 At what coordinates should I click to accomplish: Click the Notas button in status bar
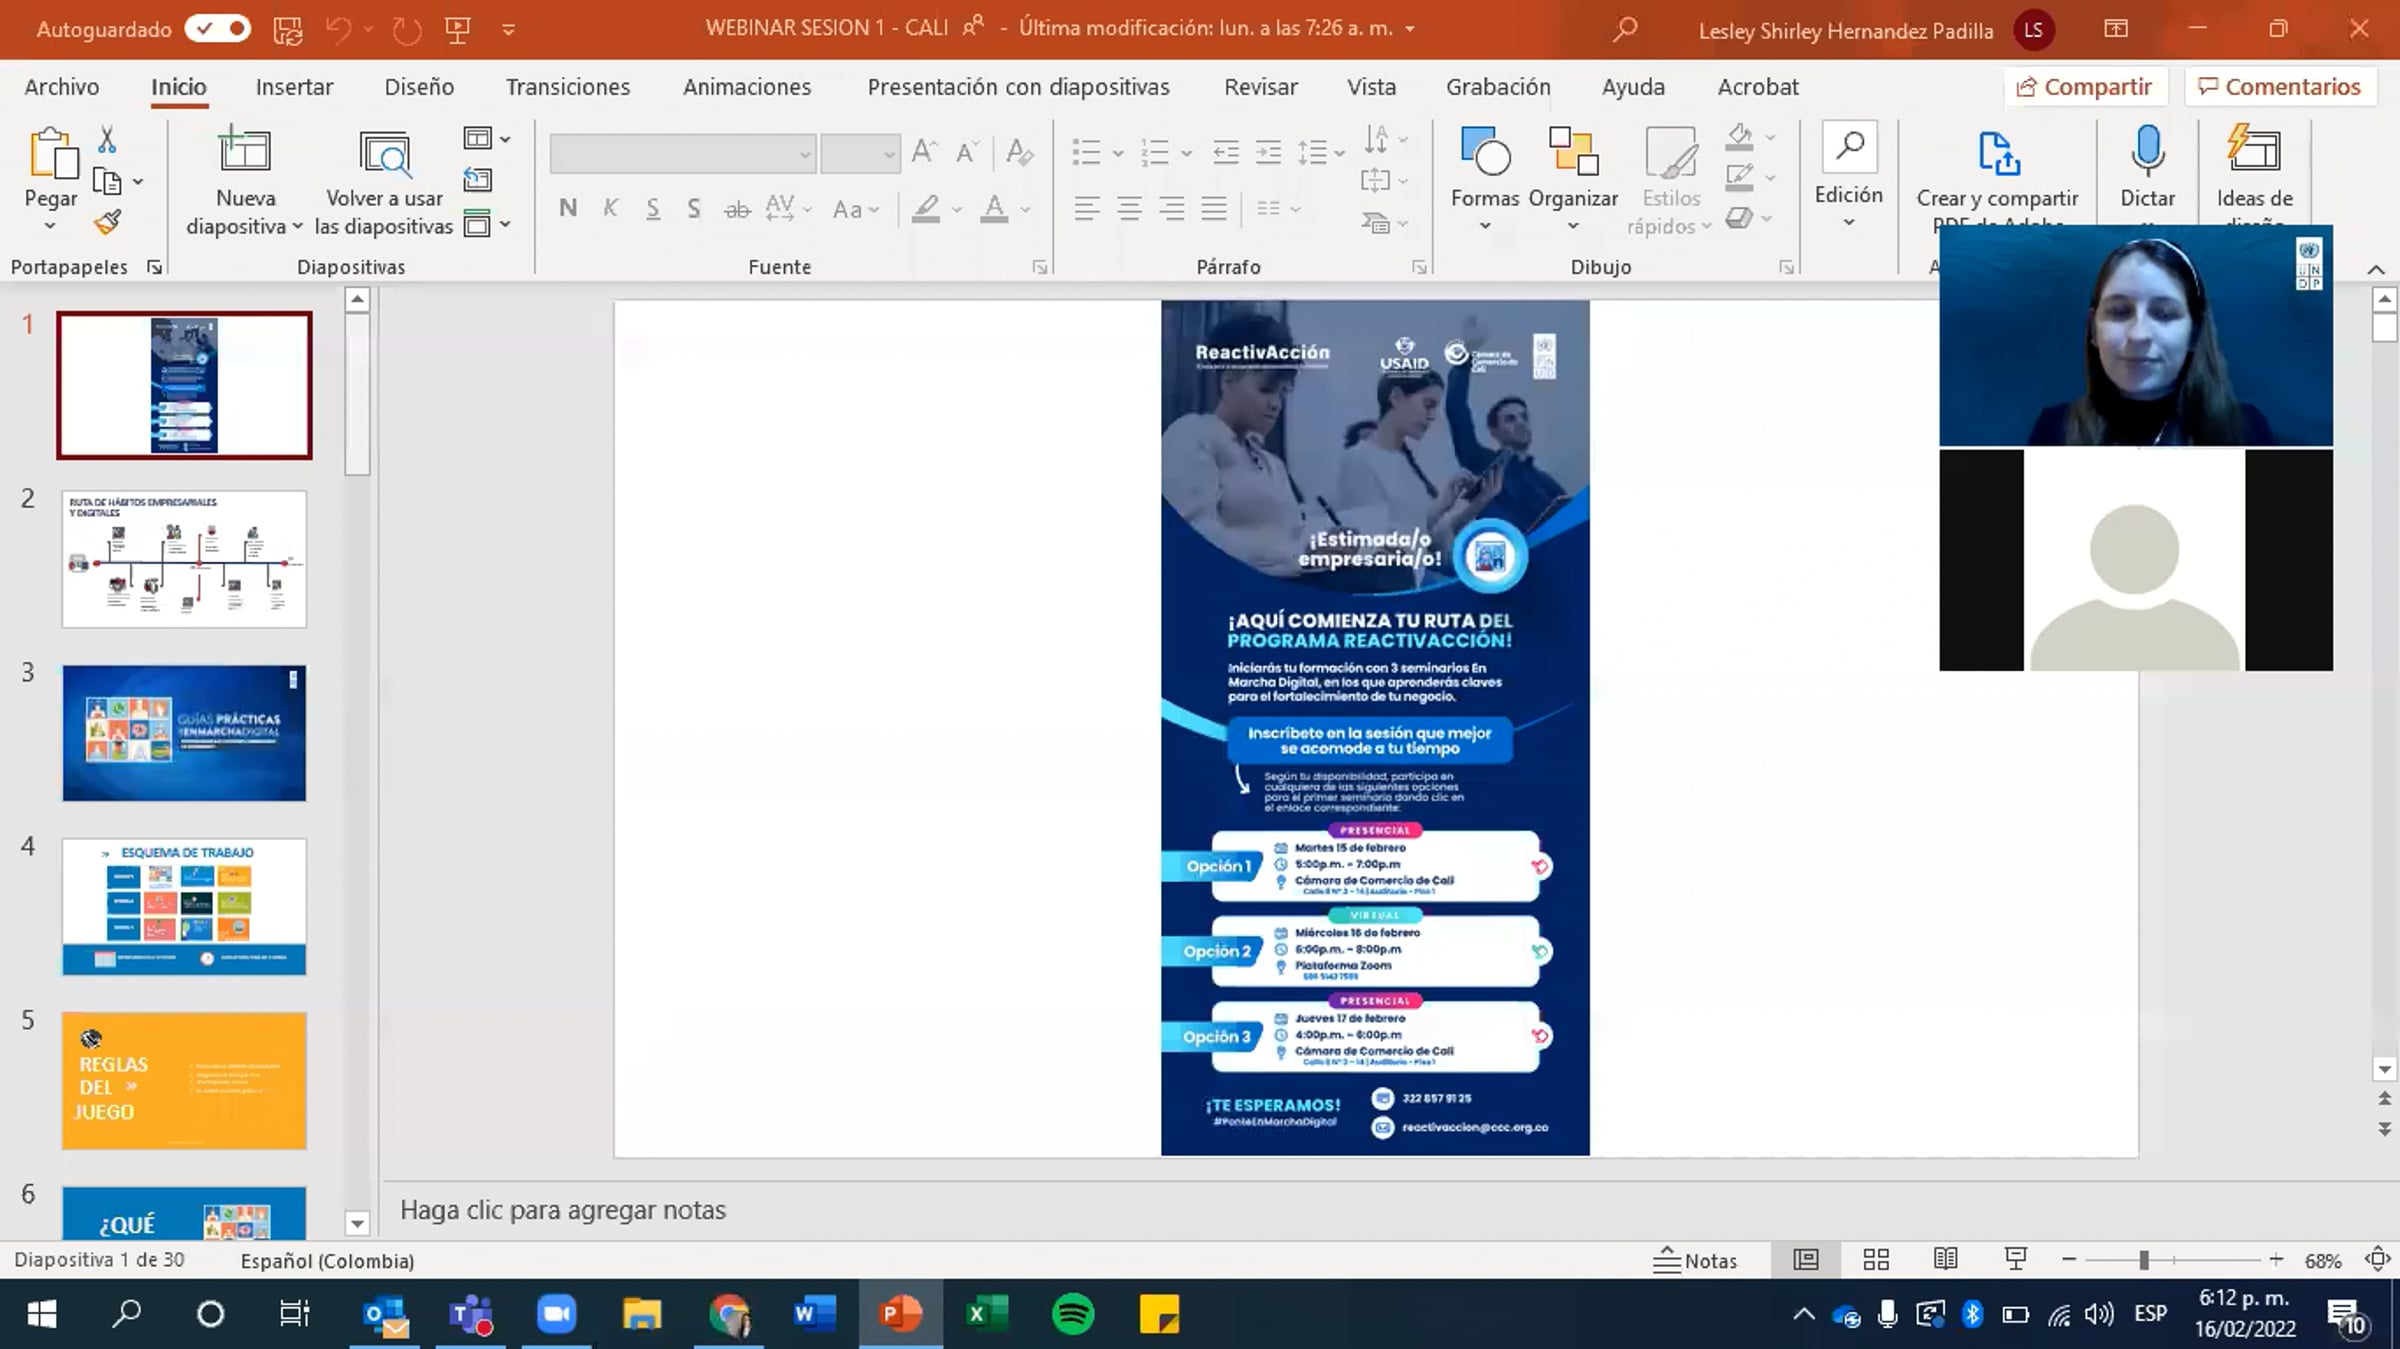pos(1695,1260)
